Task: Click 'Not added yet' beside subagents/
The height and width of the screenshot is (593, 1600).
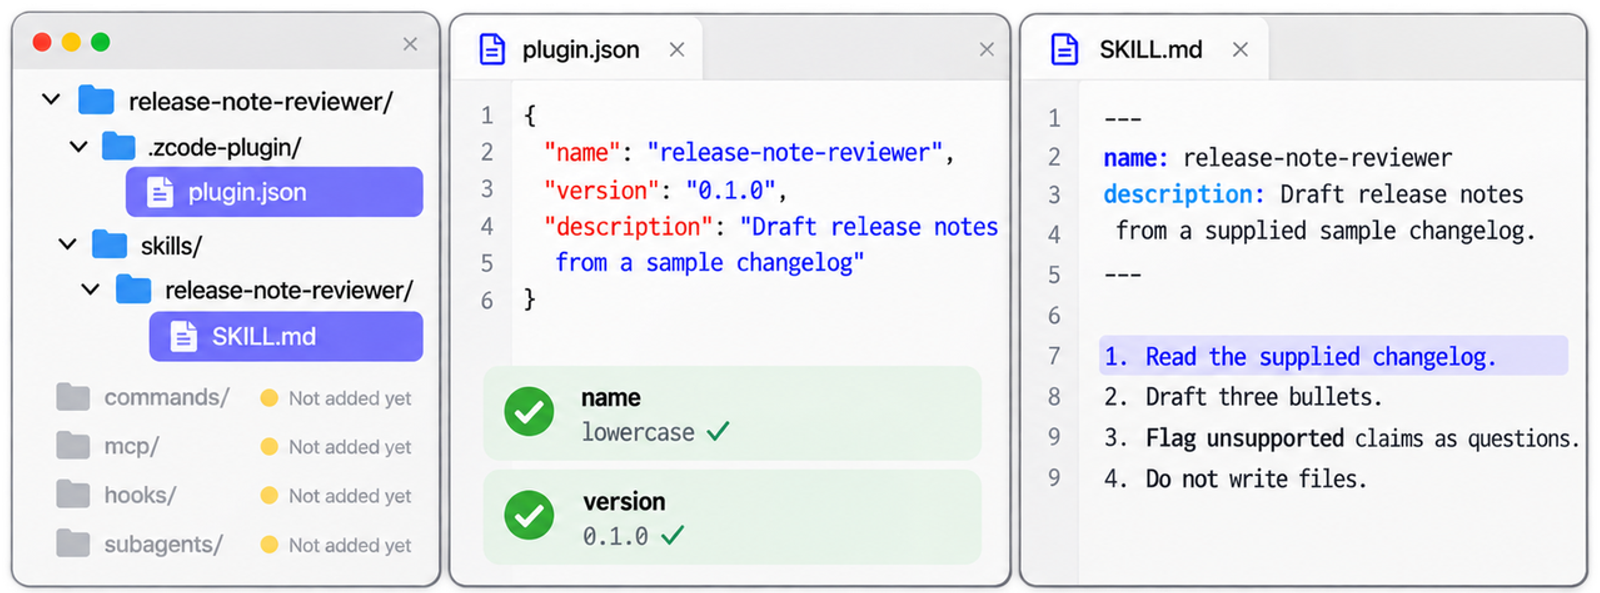Action: coord(350,545)
